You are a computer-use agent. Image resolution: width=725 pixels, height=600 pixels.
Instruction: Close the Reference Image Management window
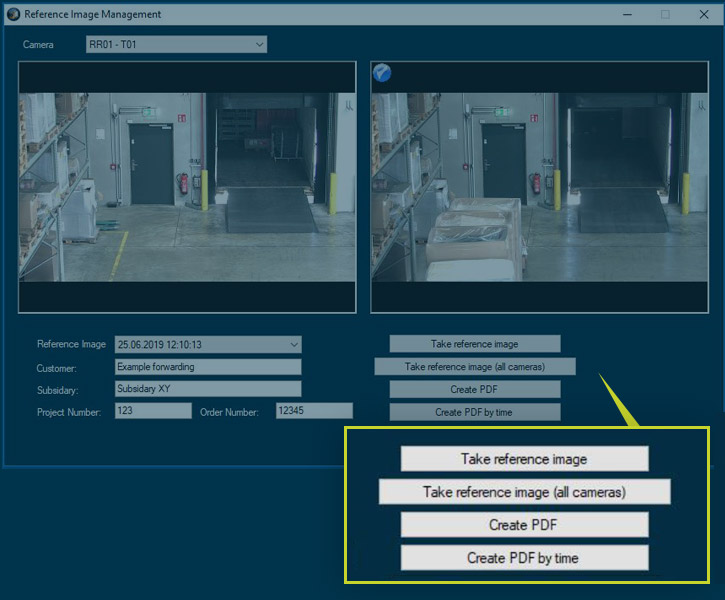703,15
